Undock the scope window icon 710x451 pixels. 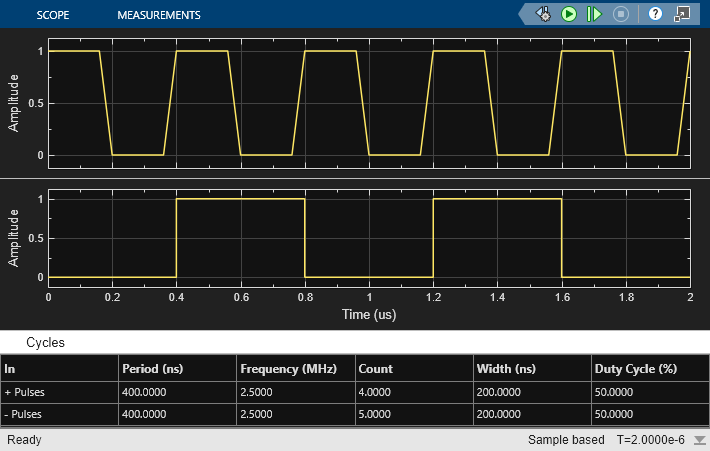tap(681, 14)
